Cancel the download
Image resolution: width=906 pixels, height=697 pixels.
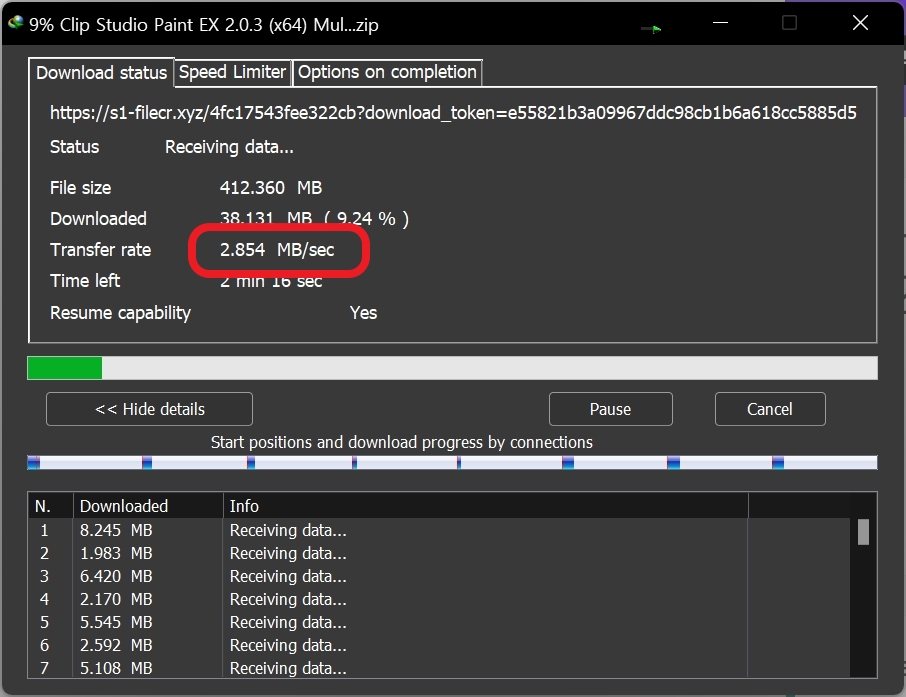(x=770, y=409)
